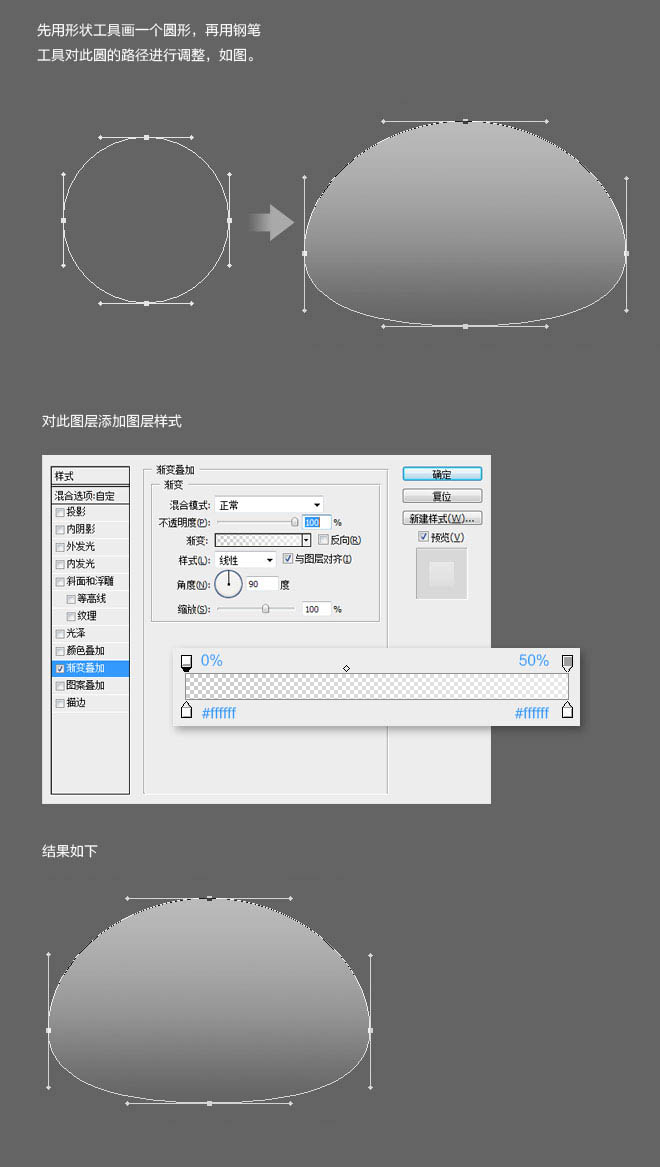Click the 角度 angle dial
The height and width of the screenshot is (1167, 660).
[x=228, y=584]
